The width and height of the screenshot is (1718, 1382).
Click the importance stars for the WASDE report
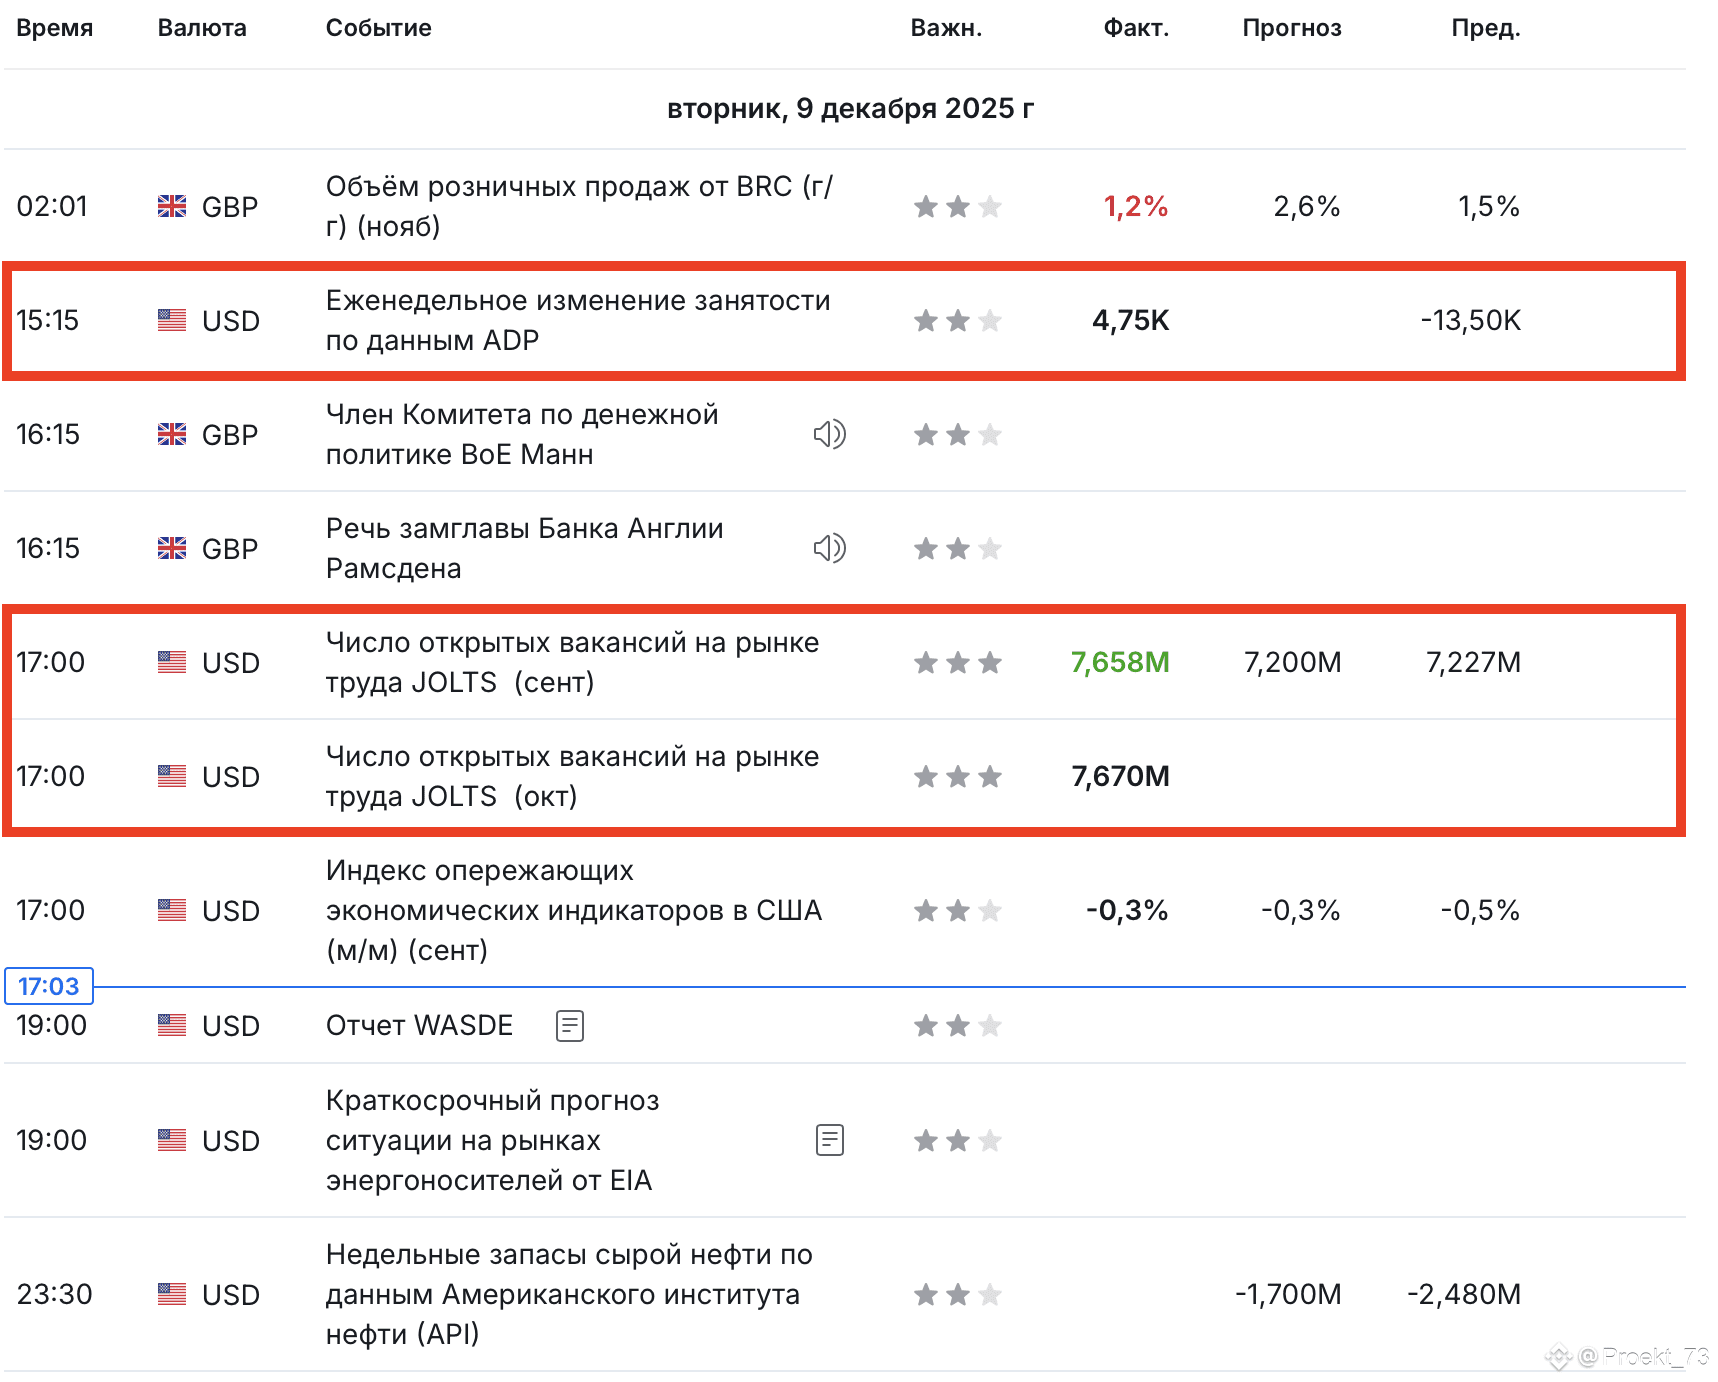click(x=957, y=1025)
